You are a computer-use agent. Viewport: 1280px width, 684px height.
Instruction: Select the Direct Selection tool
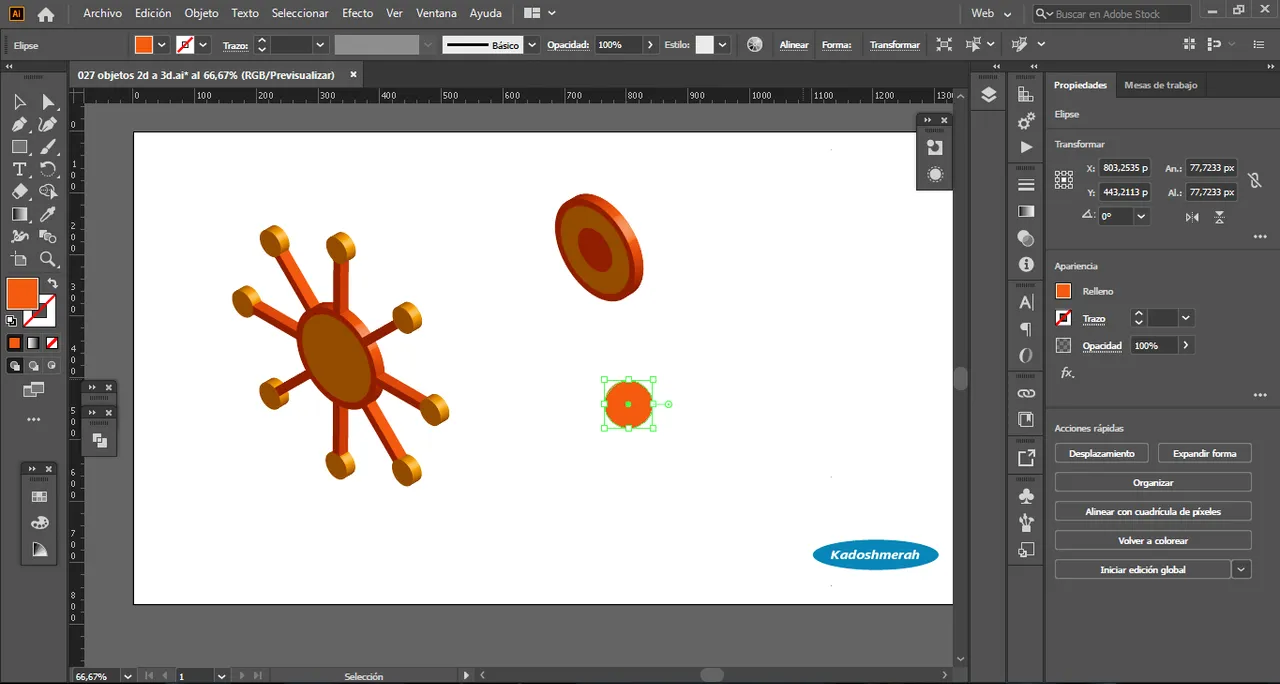pos(48,101)
